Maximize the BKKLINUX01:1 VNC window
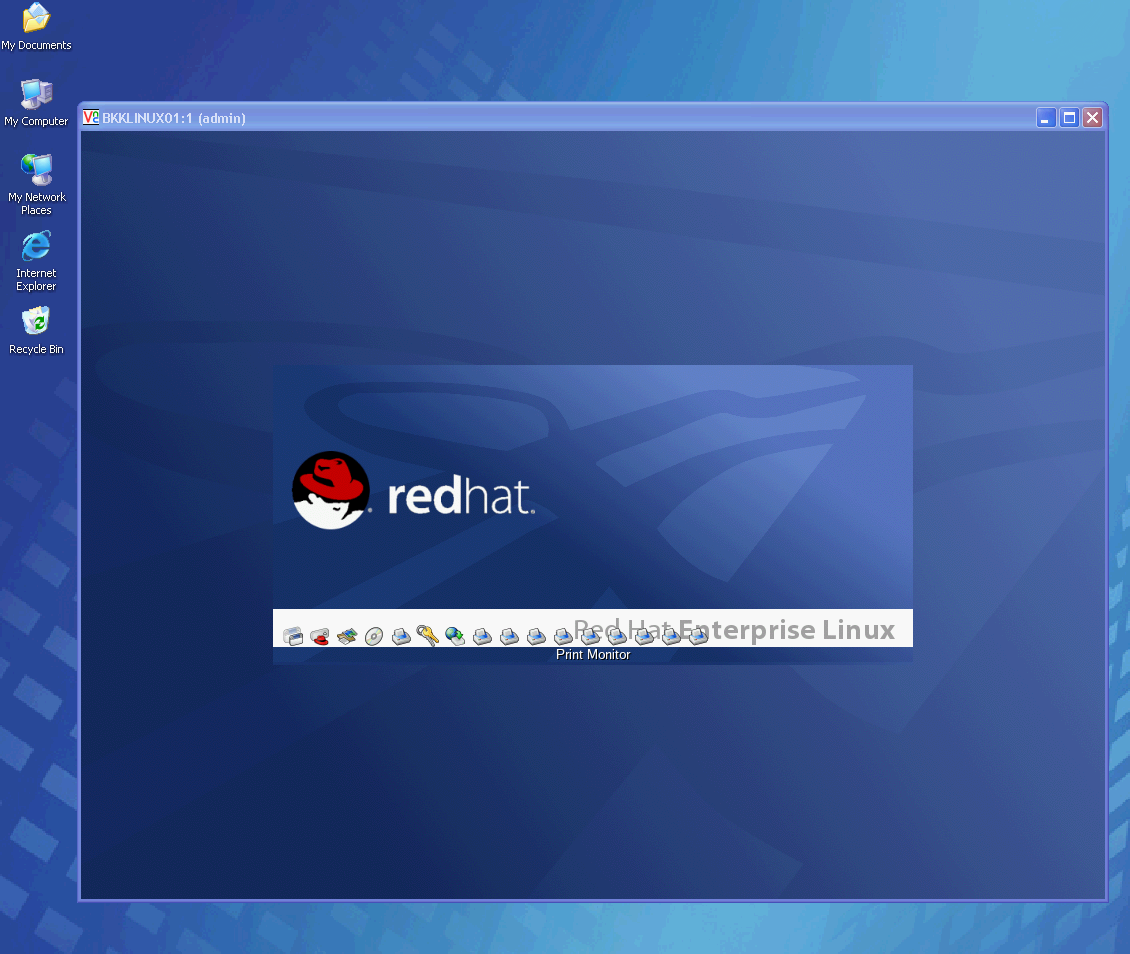This screenshot has width=1130, height=954. click(1069, 117)
